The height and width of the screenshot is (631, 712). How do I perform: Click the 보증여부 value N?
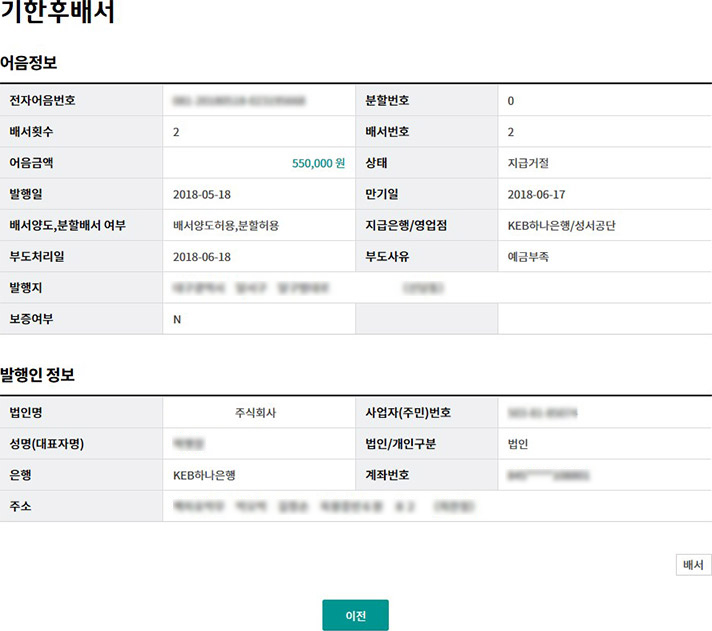click(177, 319)
